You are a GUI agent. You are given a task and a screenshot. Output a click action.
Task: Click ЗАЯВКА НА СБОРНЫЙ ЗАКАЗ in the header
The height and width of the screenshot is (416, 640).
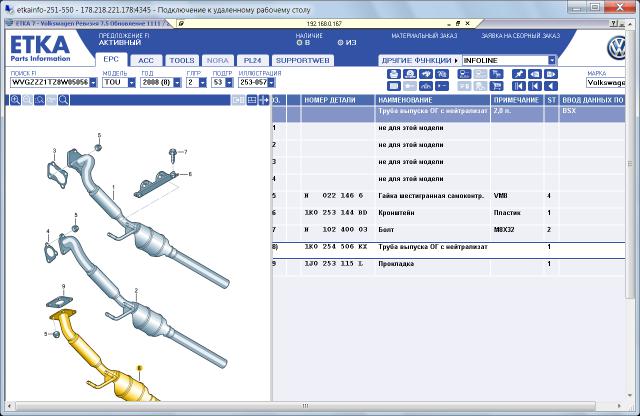[520, 36]
